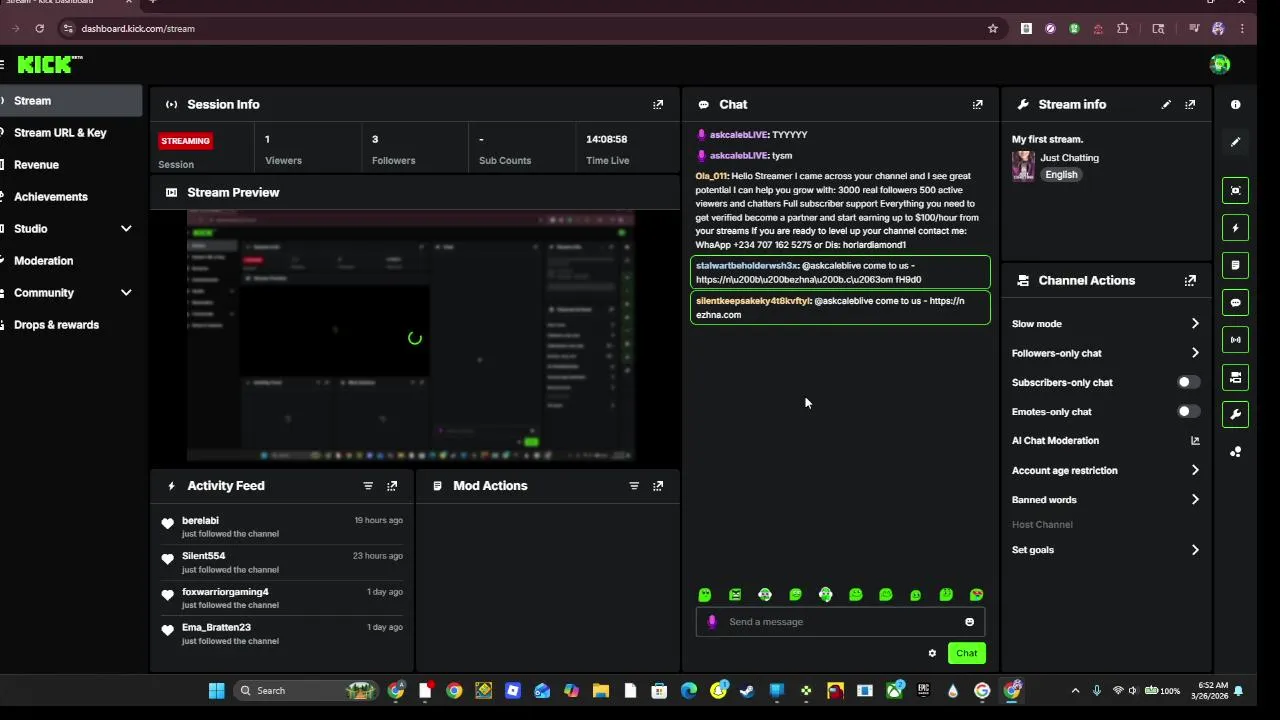This screenshot has width=1280, height=720.
Task: Pop out the Session Info panel
Action: [x=658, y=104]
